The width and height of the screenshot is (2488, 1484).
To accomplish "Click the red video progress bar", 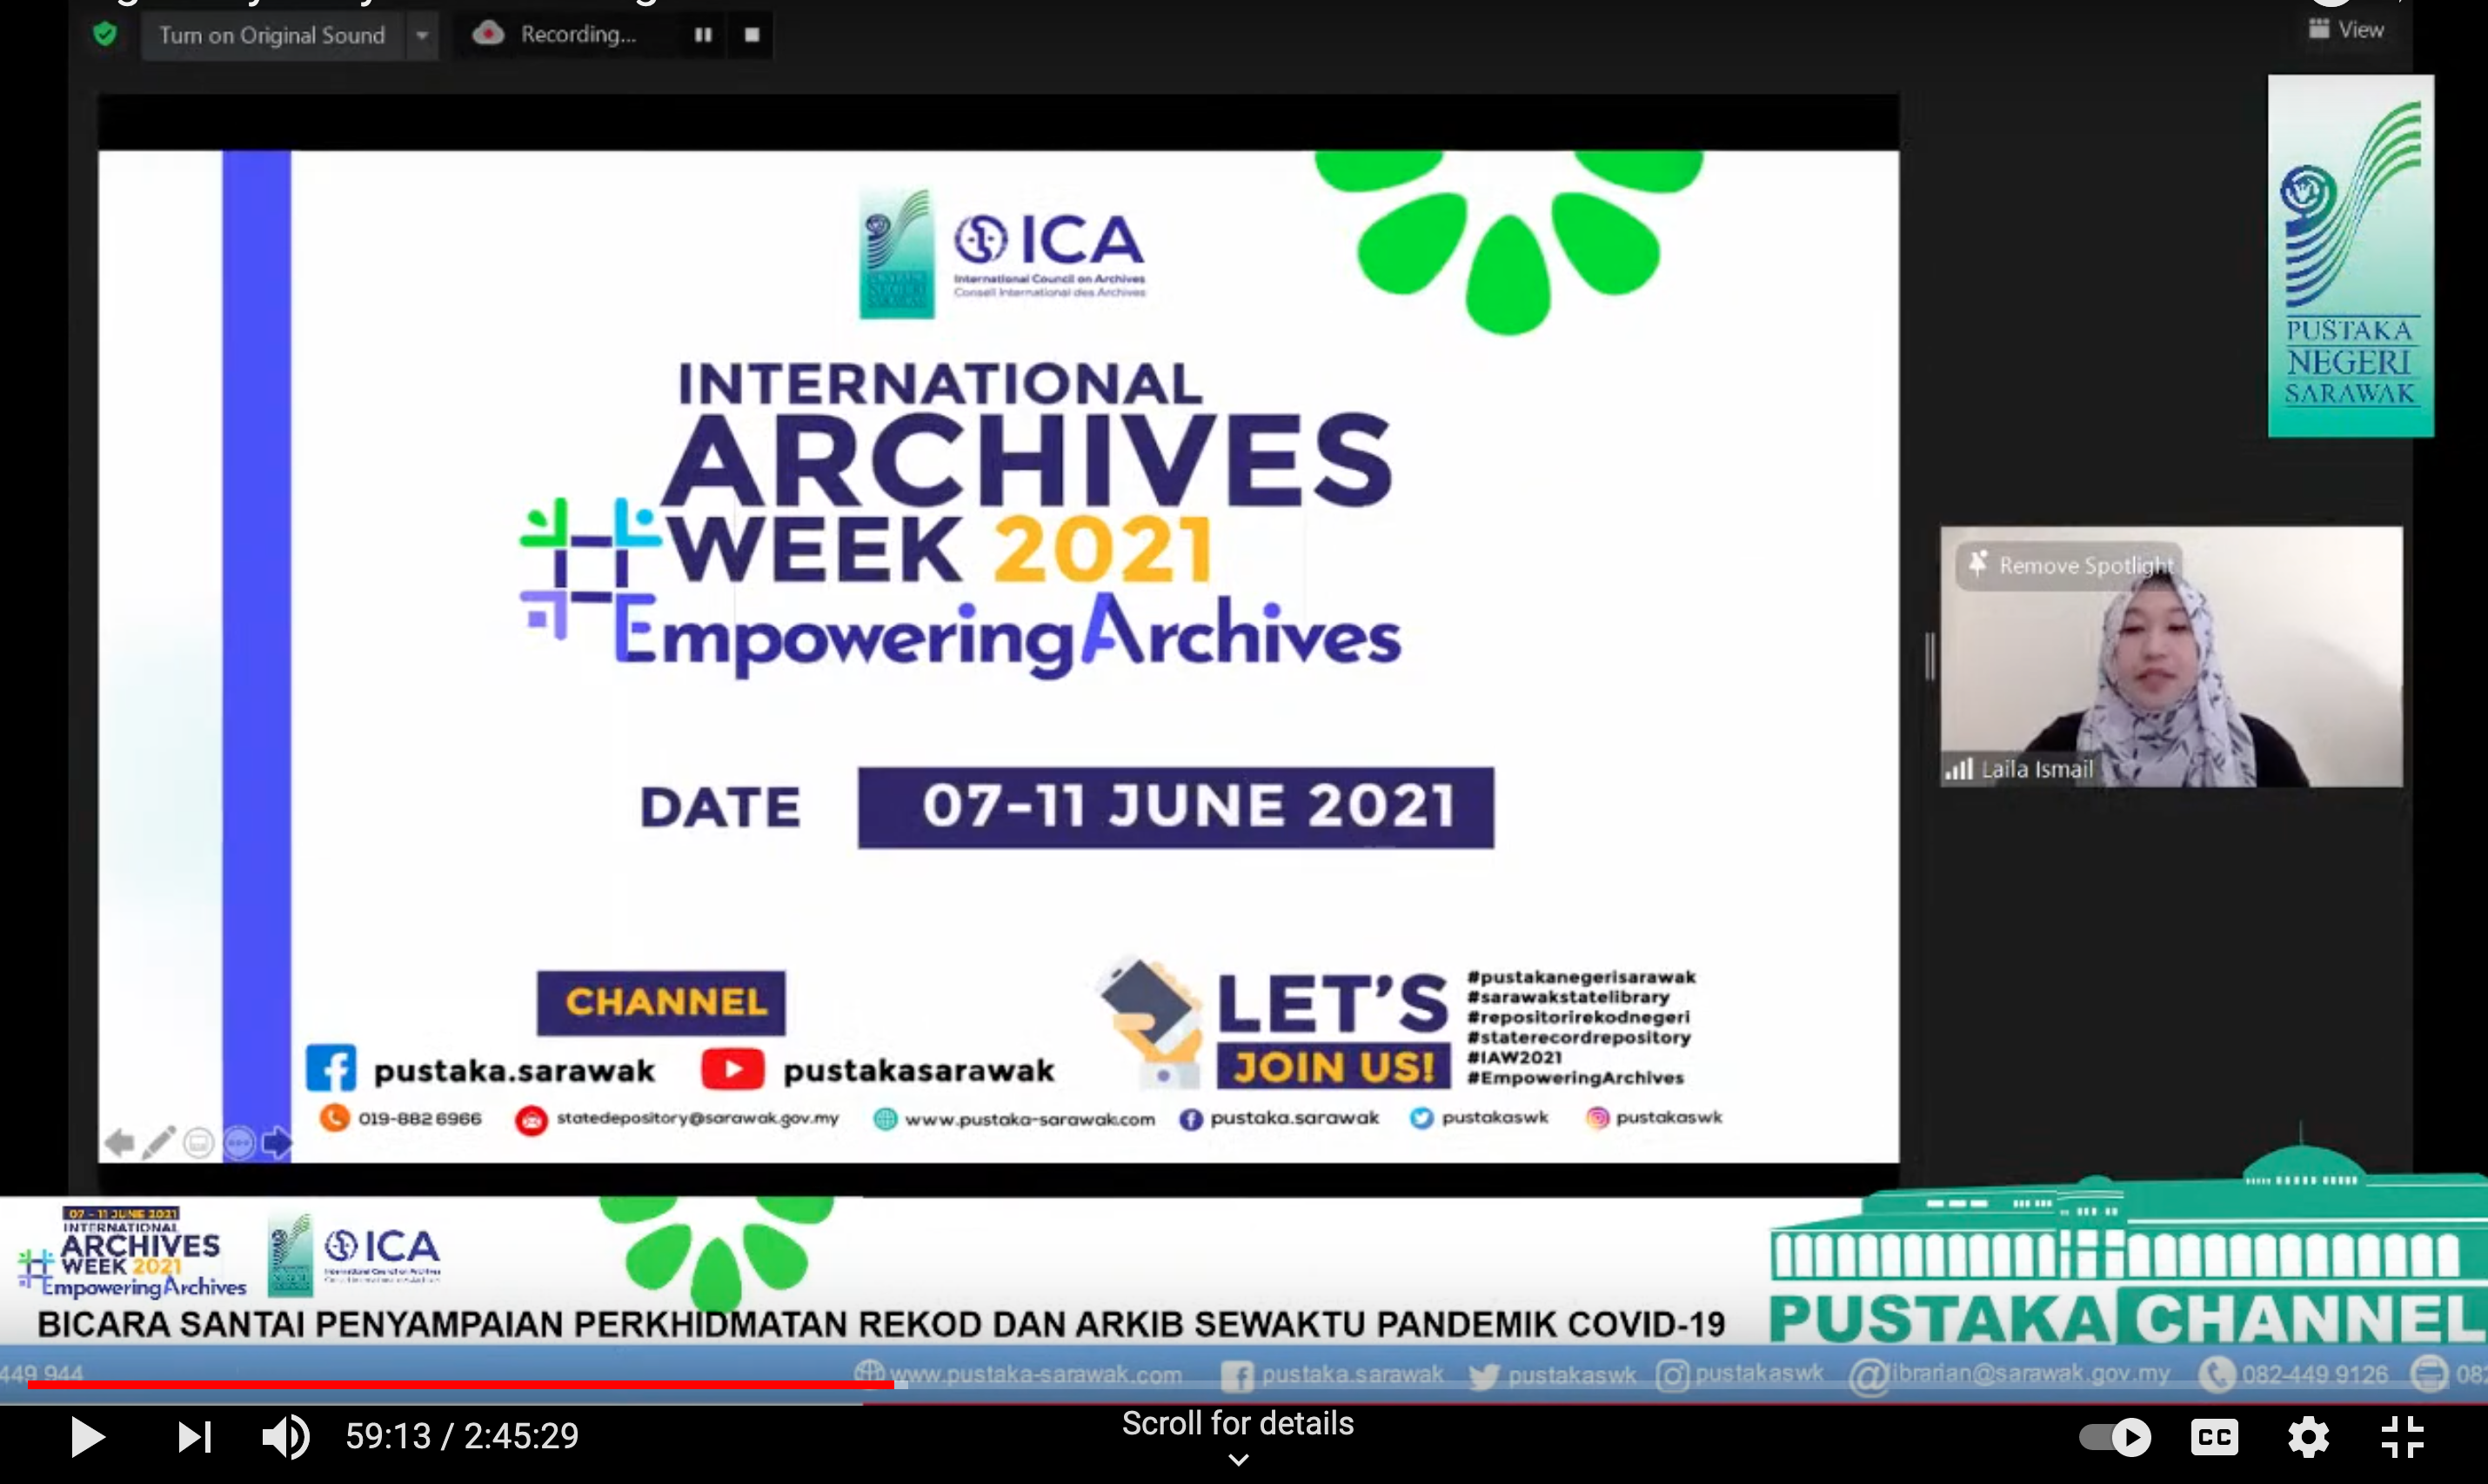I will (x=460, y=1385).
